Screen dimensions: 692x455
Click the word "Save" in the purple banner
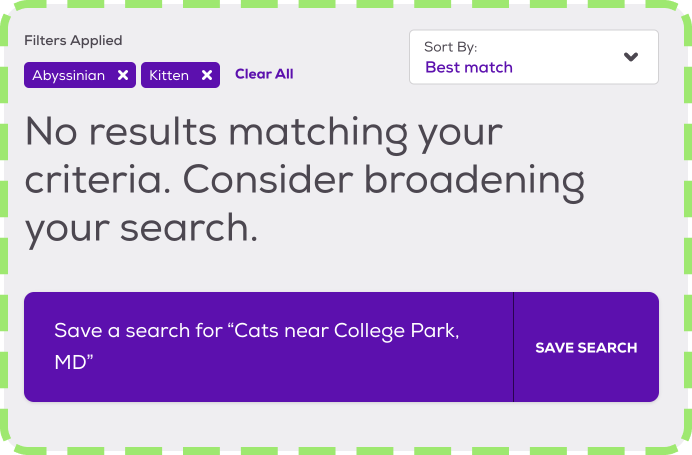point(78,331)
